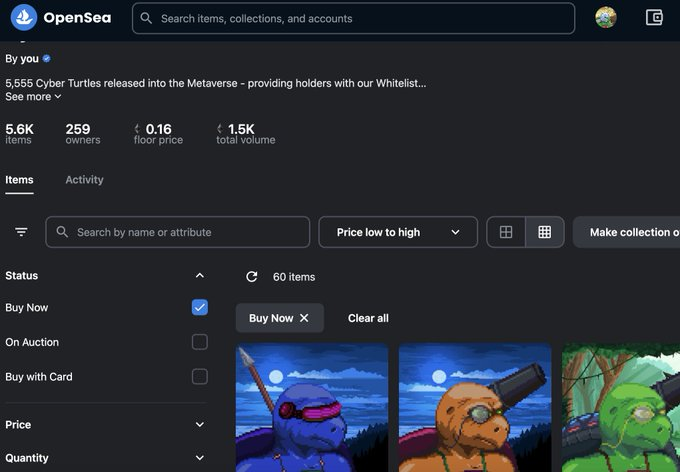Screen dimensions: 680x472
Task: Click the 60 items count text
Action: (x=294, y=277)
